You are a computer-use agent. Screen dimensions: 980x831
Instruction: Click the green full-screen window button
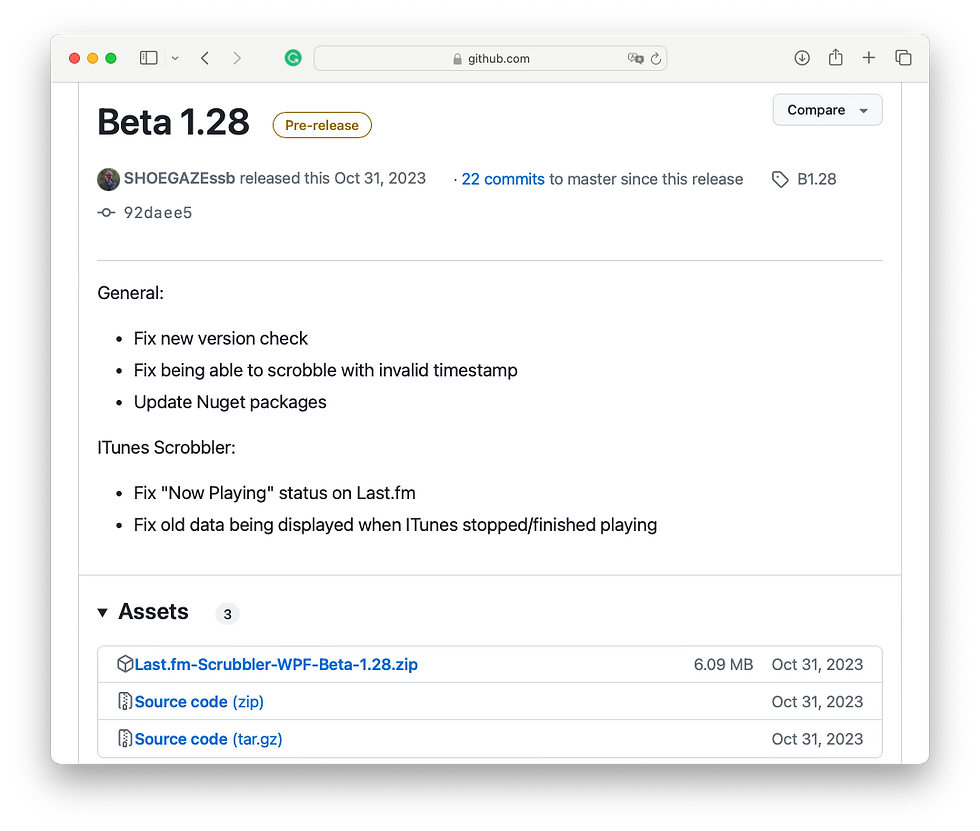point(111,58)
